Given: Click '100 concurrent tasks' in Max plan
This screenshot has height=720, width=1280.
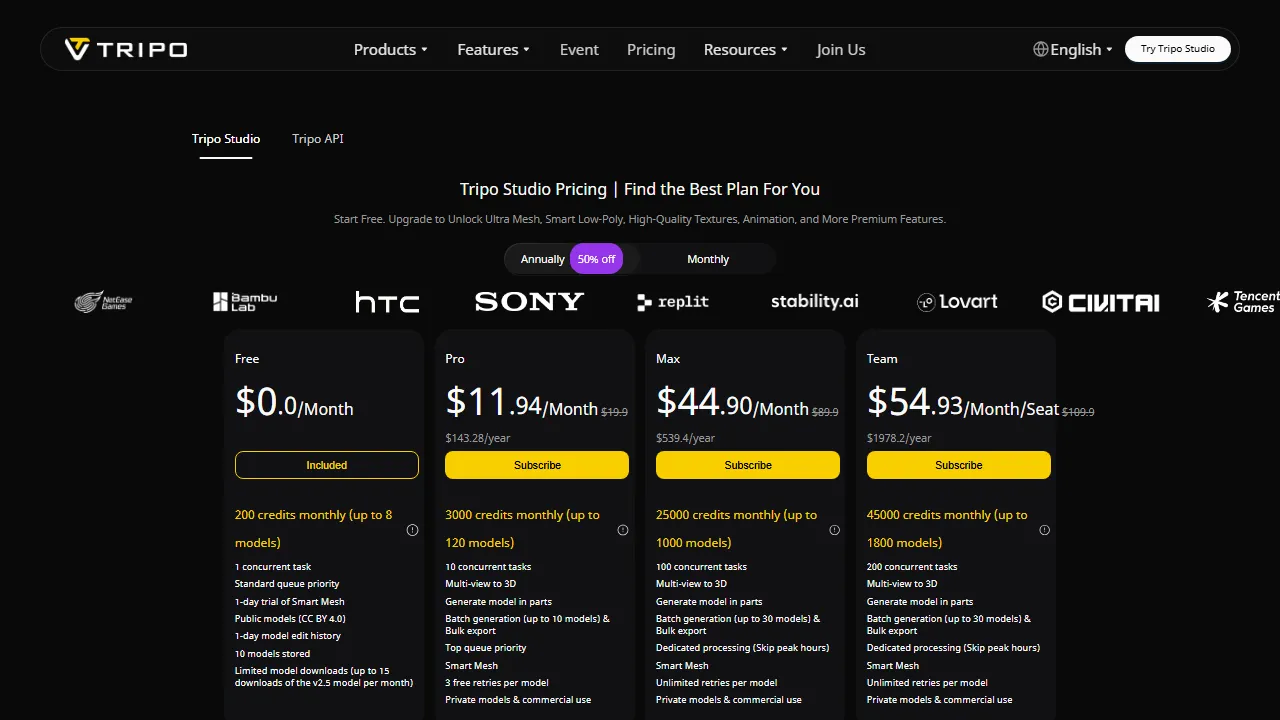Looking at the screenshot, I should coord(702,567).
